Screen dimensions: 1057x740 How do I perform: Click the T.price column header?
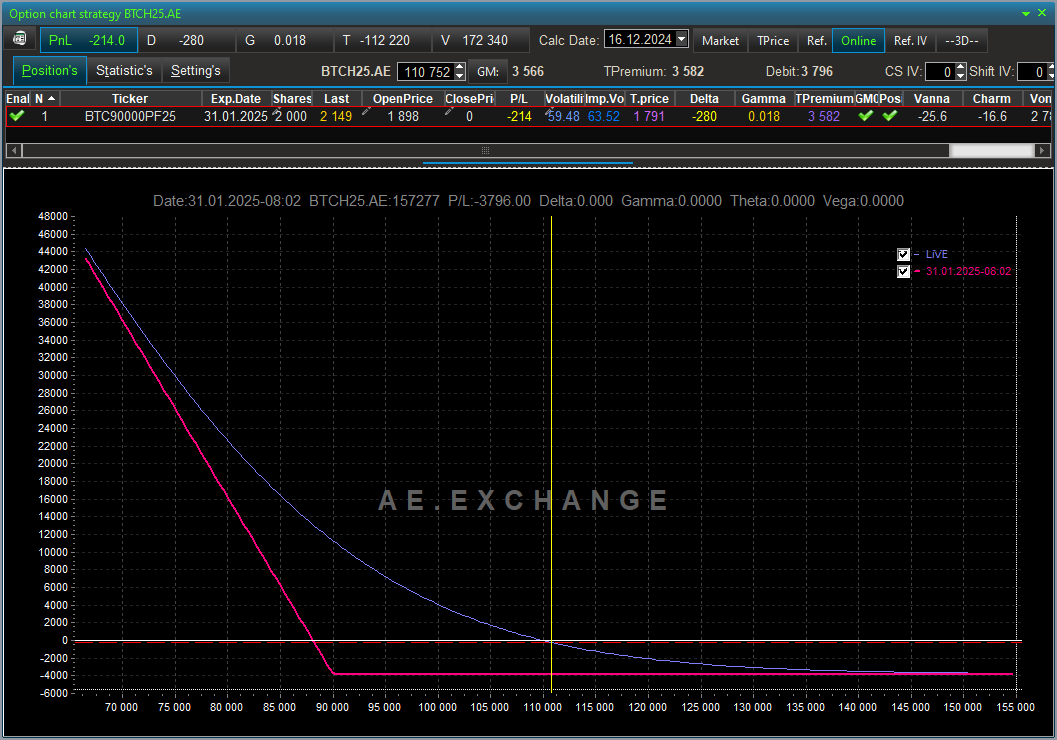(x=649, y=98)
